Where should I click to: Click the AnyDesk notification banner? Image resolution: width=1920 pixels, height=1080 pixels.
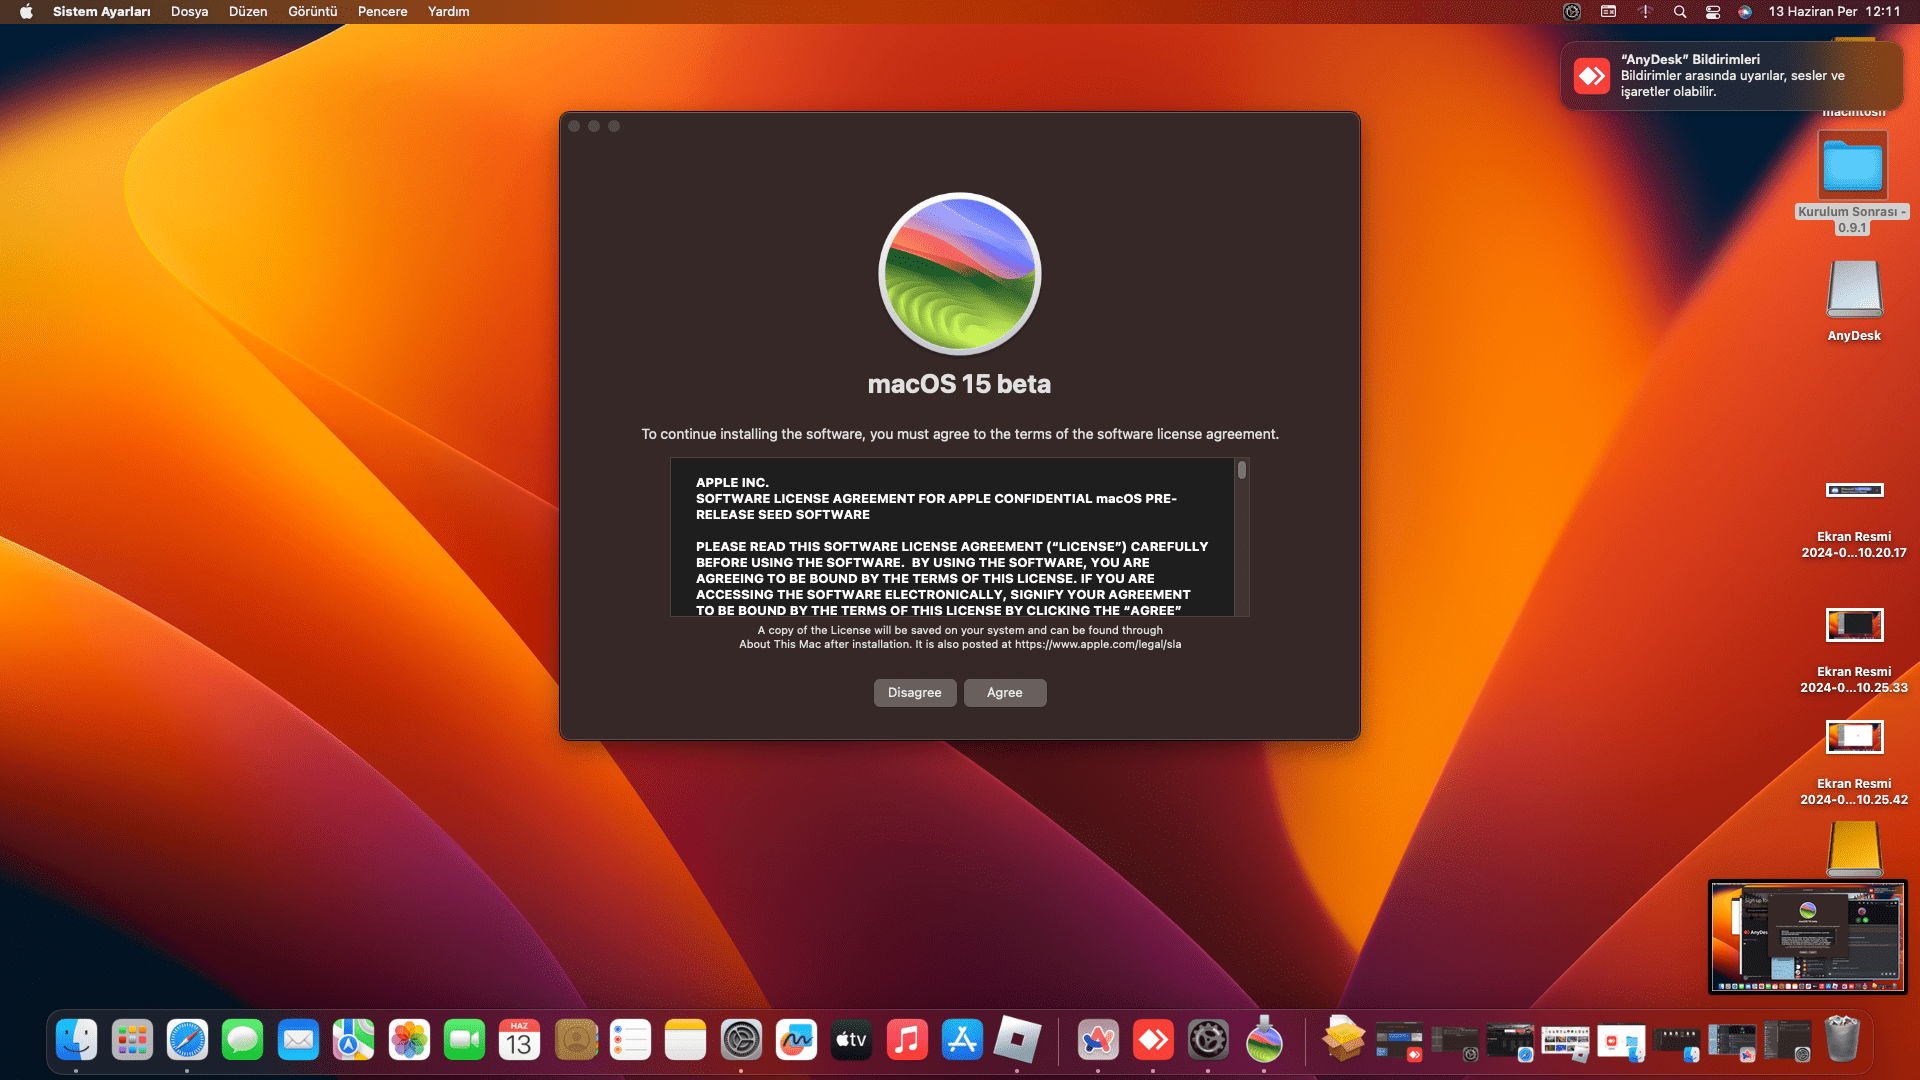click(x=1731, y=76)
